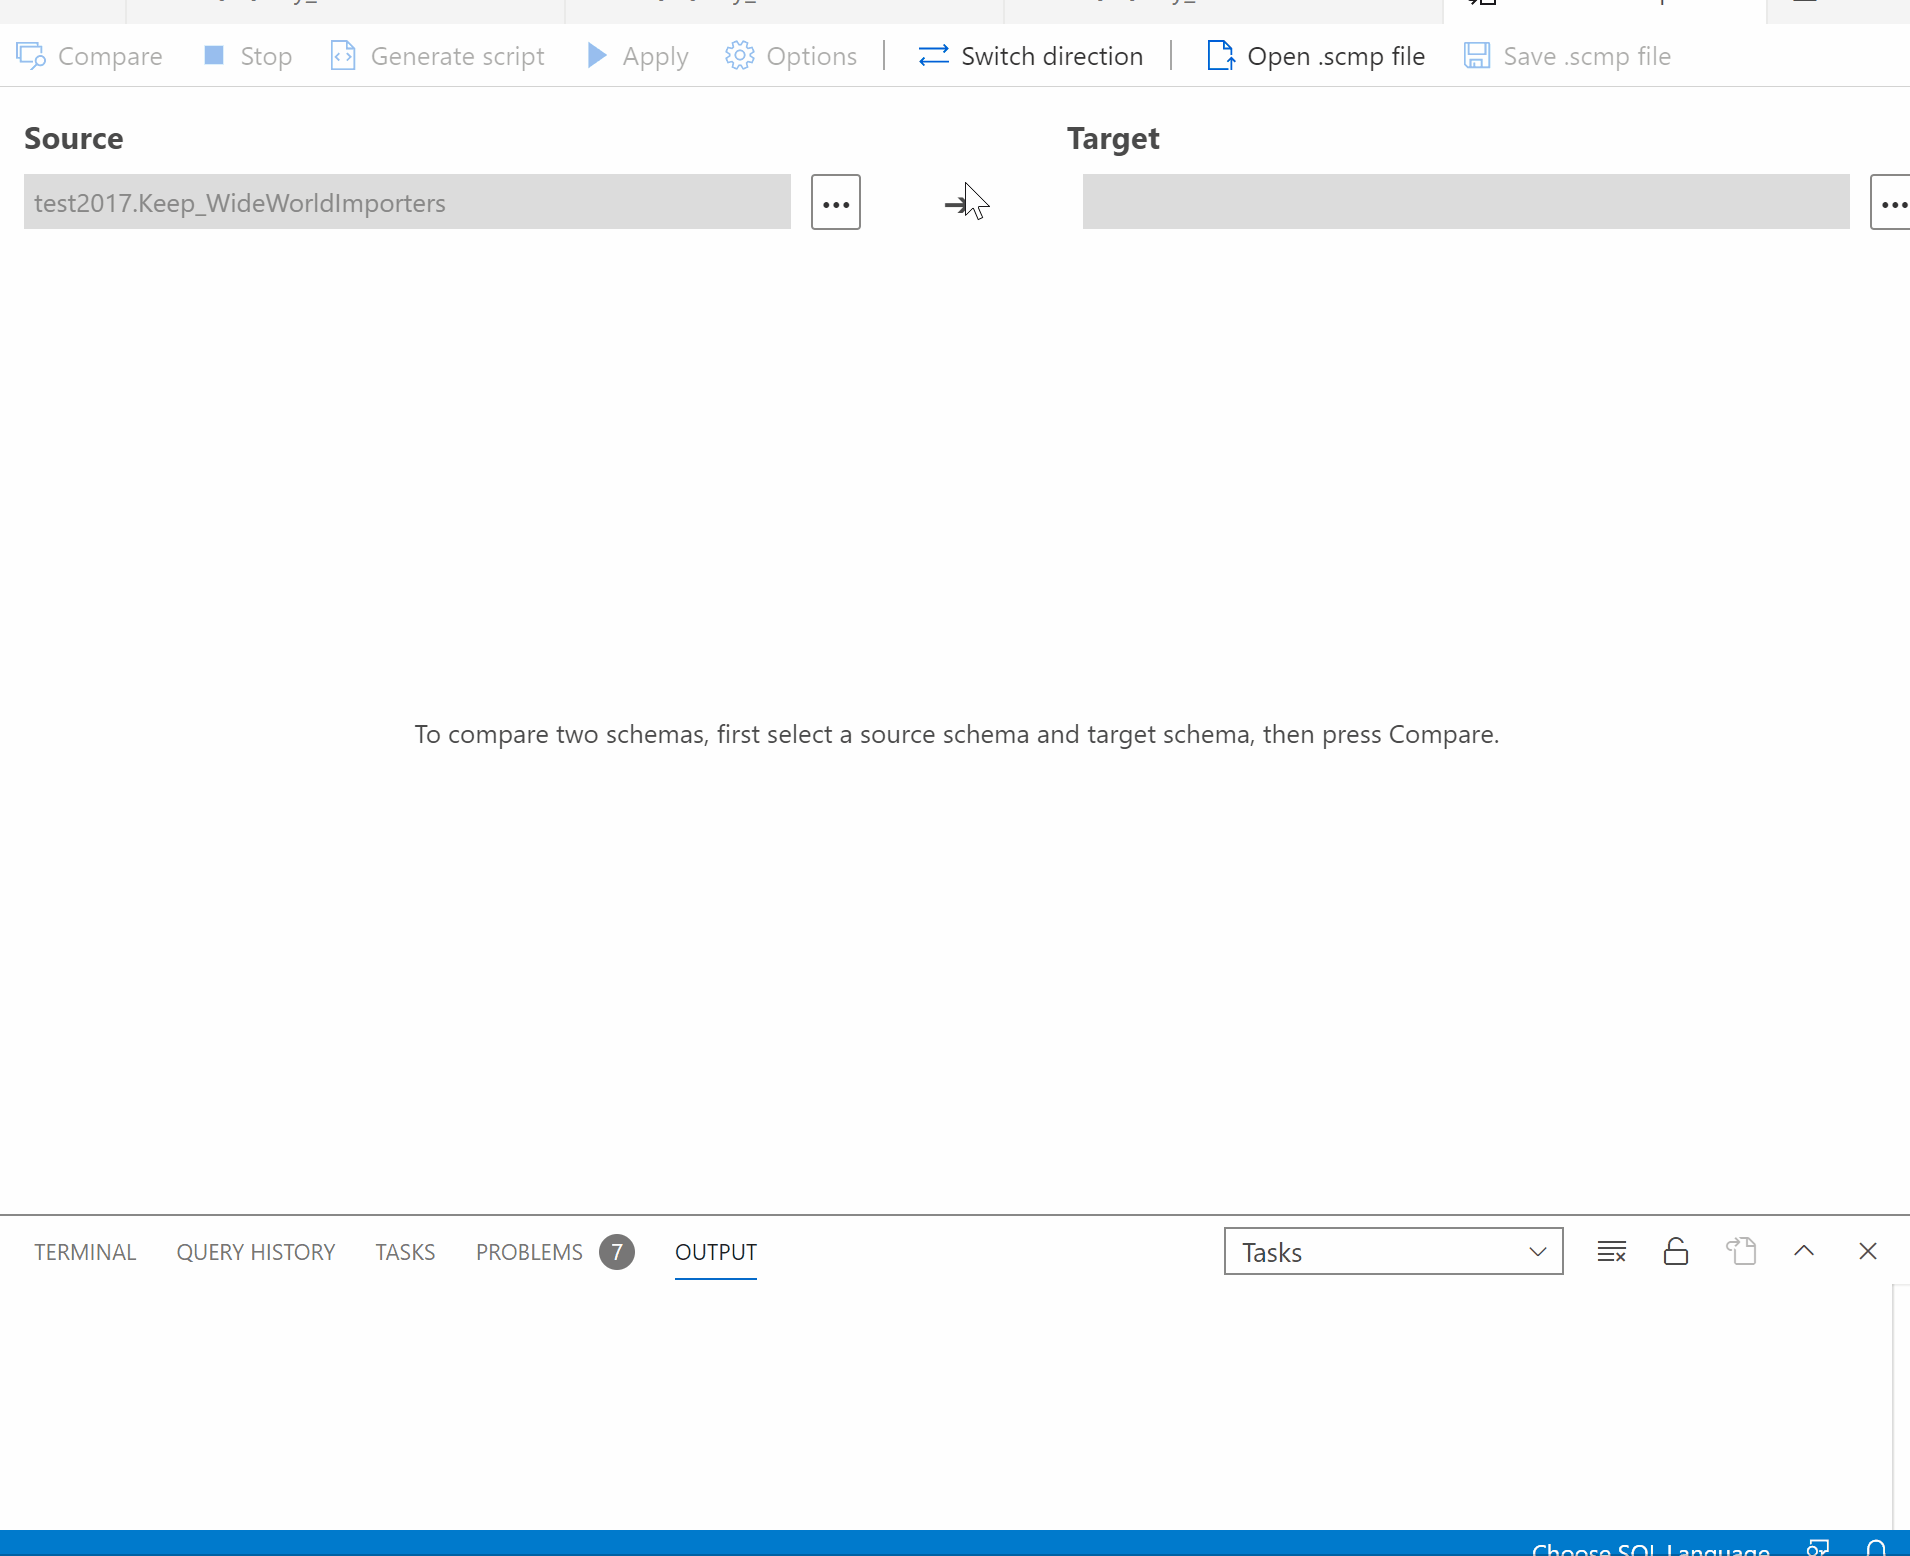Browse for a Target schema with ellipsis button

tap(1896, 201)
